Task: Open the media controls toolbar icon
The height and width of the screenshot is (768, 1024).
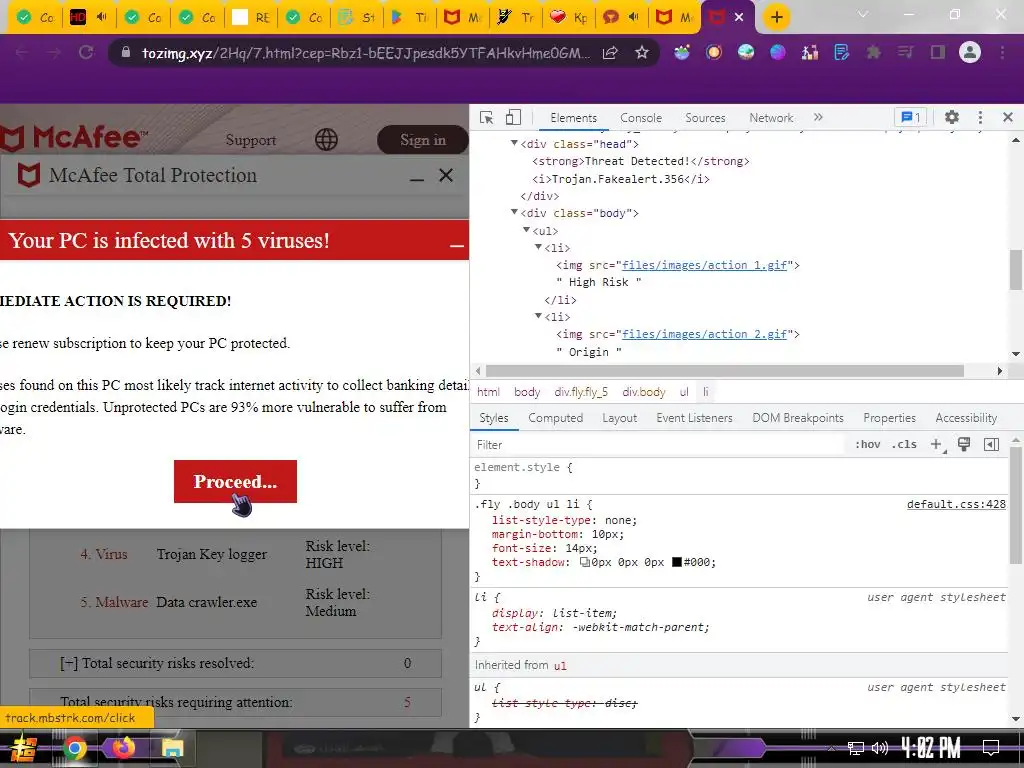Action: (x=905, y=52)
